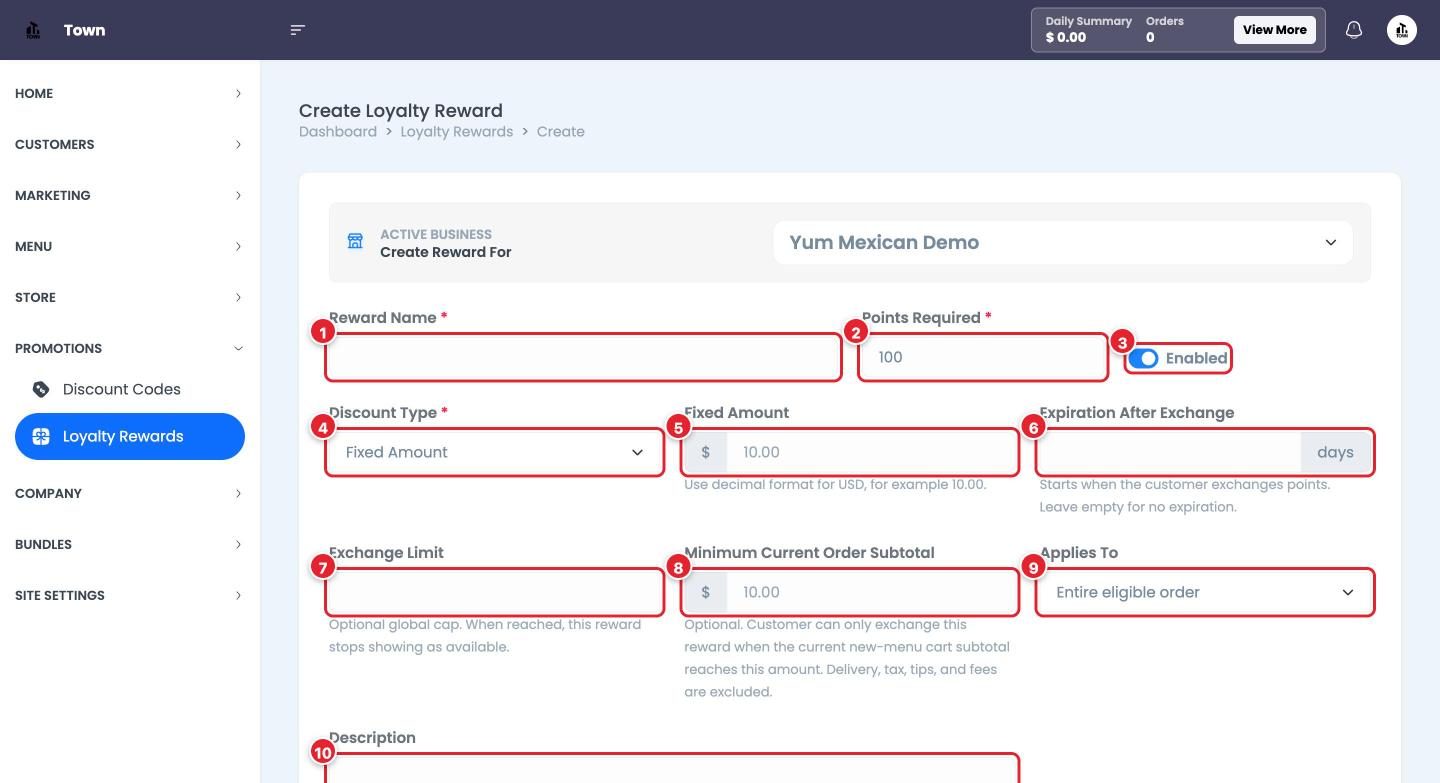1440x783 pixels.
Task: Expand the CUSTOMERS sidebar section
Action: pos(128,144)
